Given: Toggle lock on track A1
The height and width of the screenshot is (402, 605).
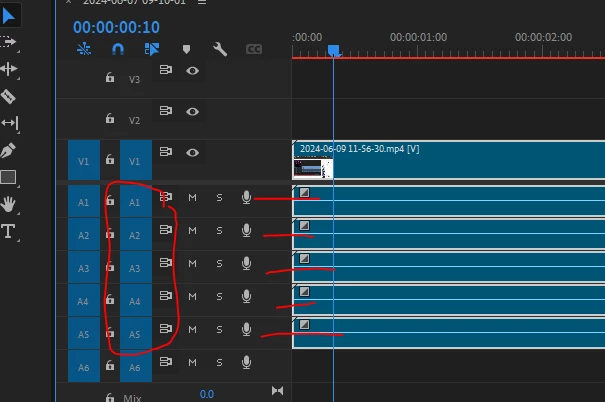Looking at the screenshot, I should 110,200.
